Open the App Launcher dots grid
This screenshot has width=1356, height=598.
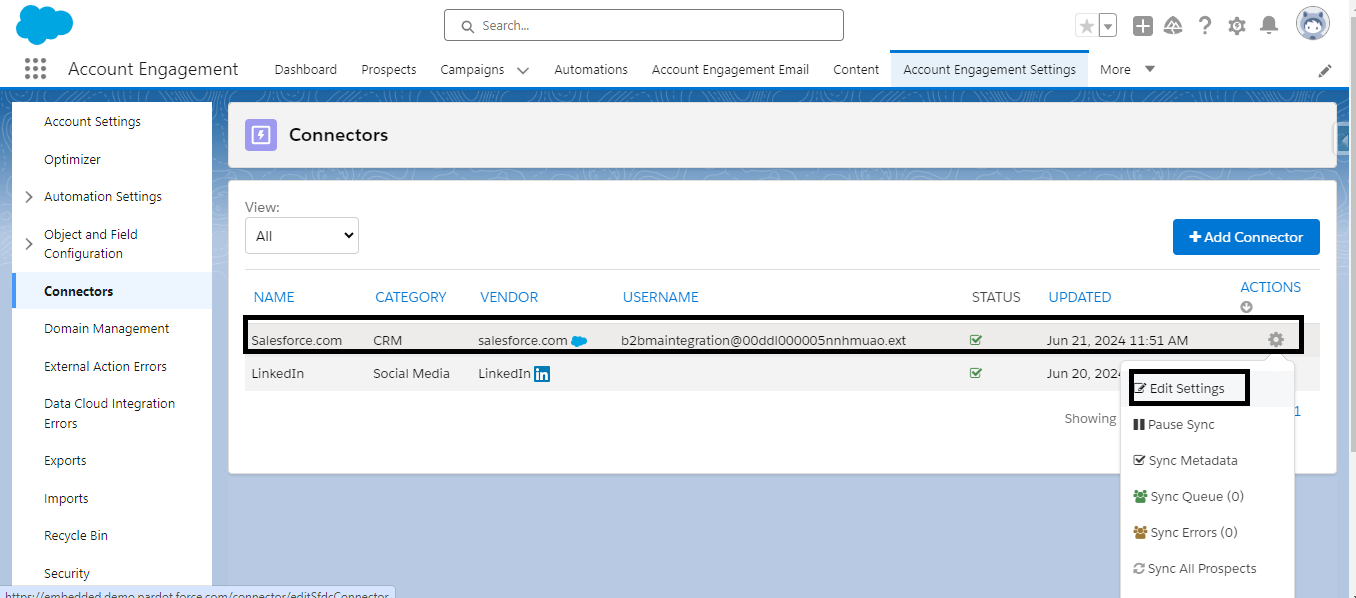(35, 69)
